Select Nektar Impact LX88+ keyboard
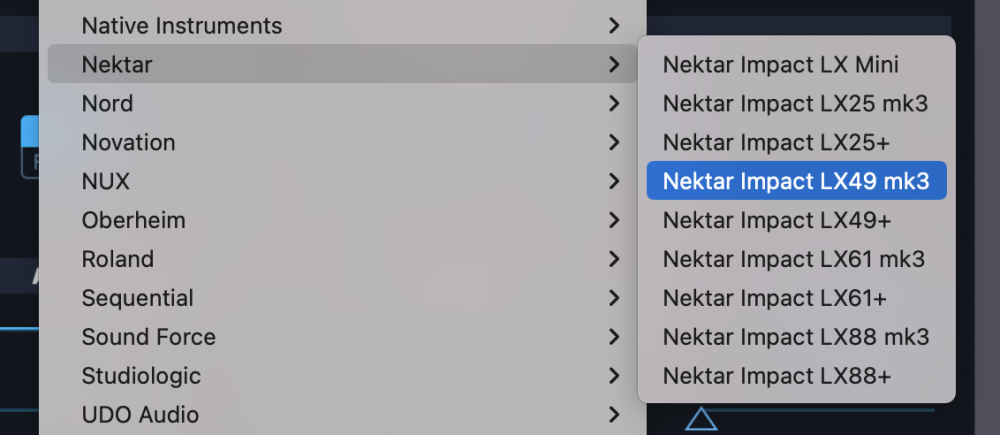 coord(777,376)
